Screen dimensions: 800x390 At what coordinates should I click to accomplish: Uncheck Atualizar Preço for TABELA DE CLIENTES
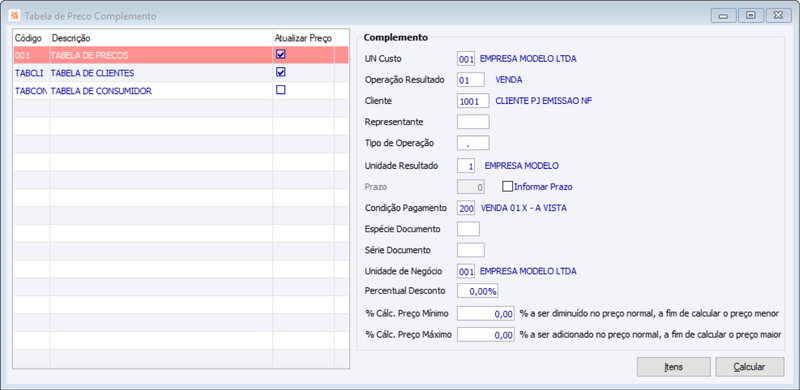(281, 72)
